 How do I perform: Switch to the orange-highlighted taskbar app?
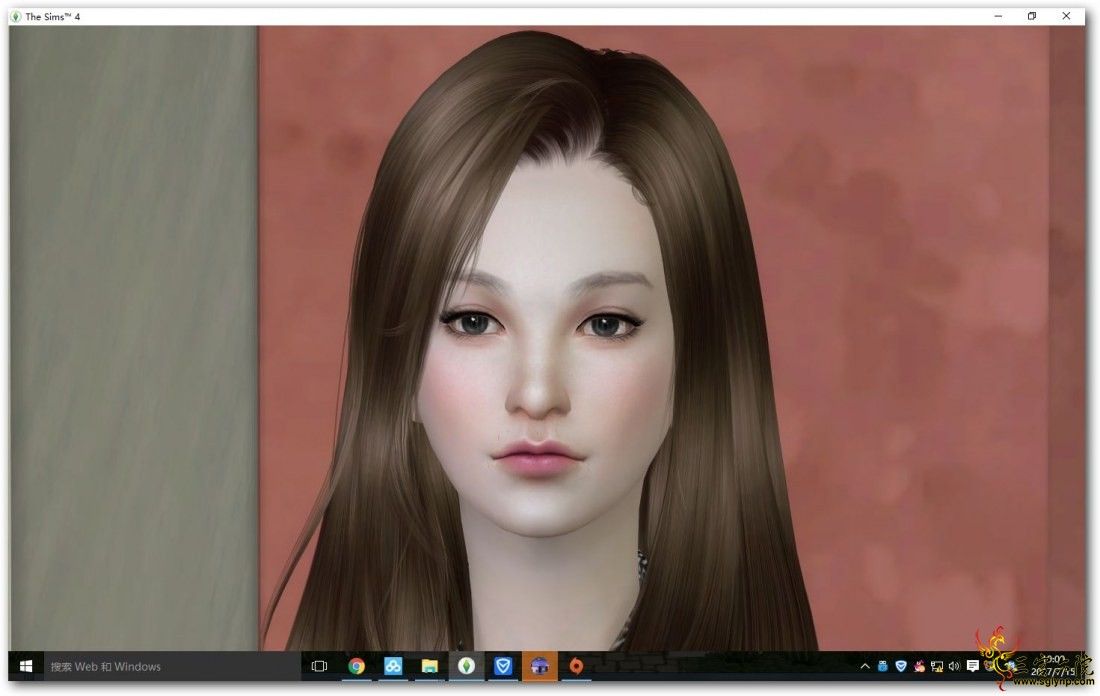[539, 666]
